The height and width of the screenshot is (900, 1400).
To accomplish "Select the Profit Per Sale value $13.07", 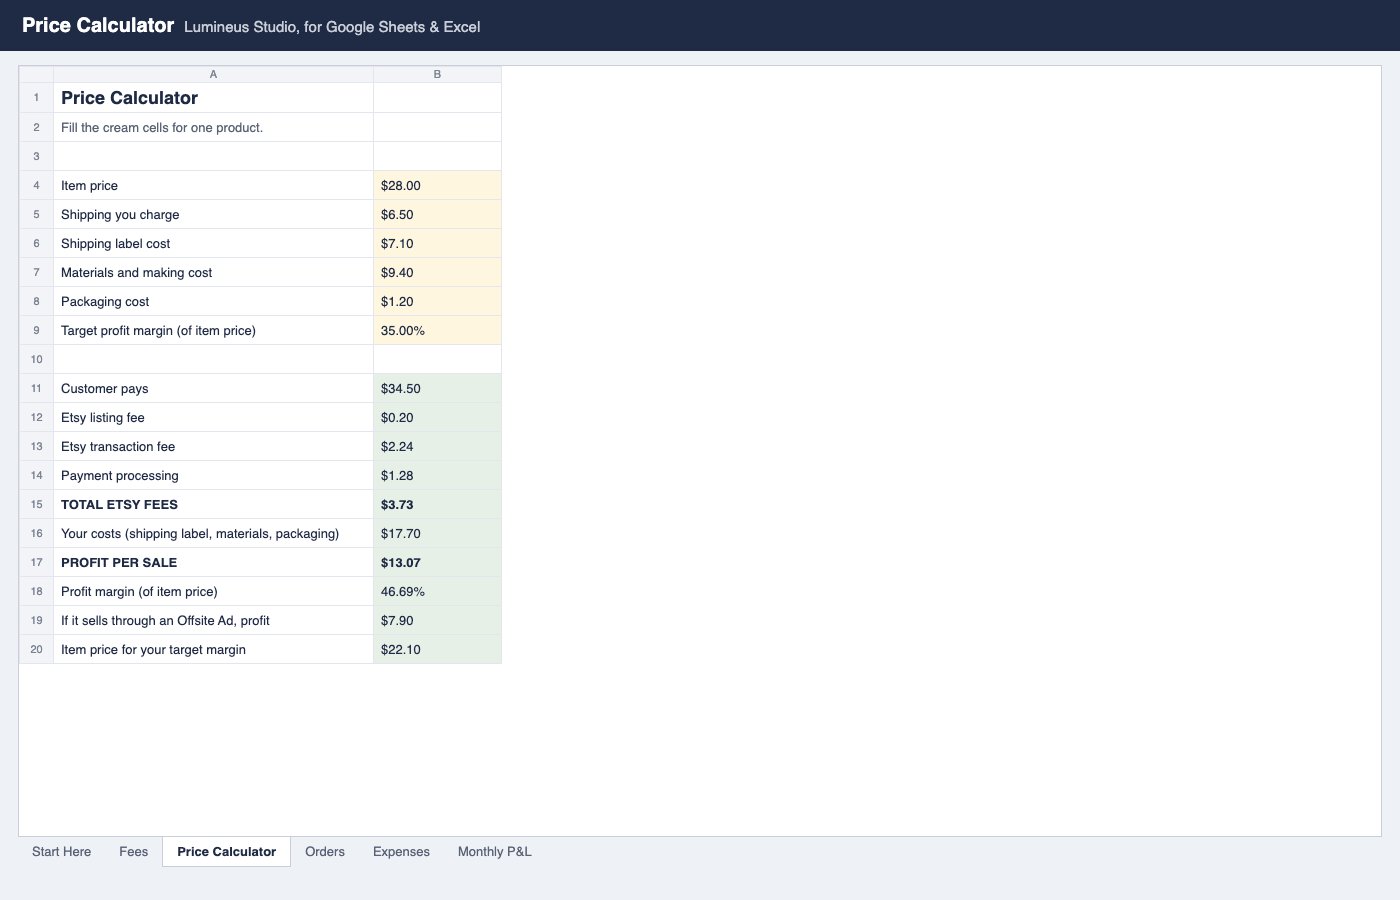I will coord(437,562).
